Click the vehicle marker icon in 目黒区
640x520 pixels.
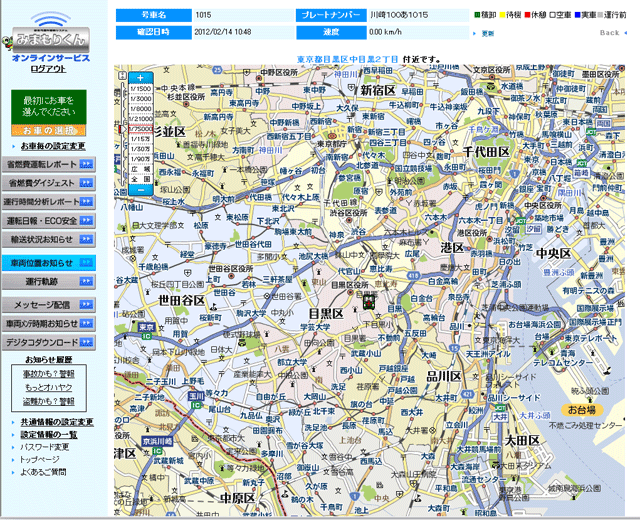[x=369, y=302]
